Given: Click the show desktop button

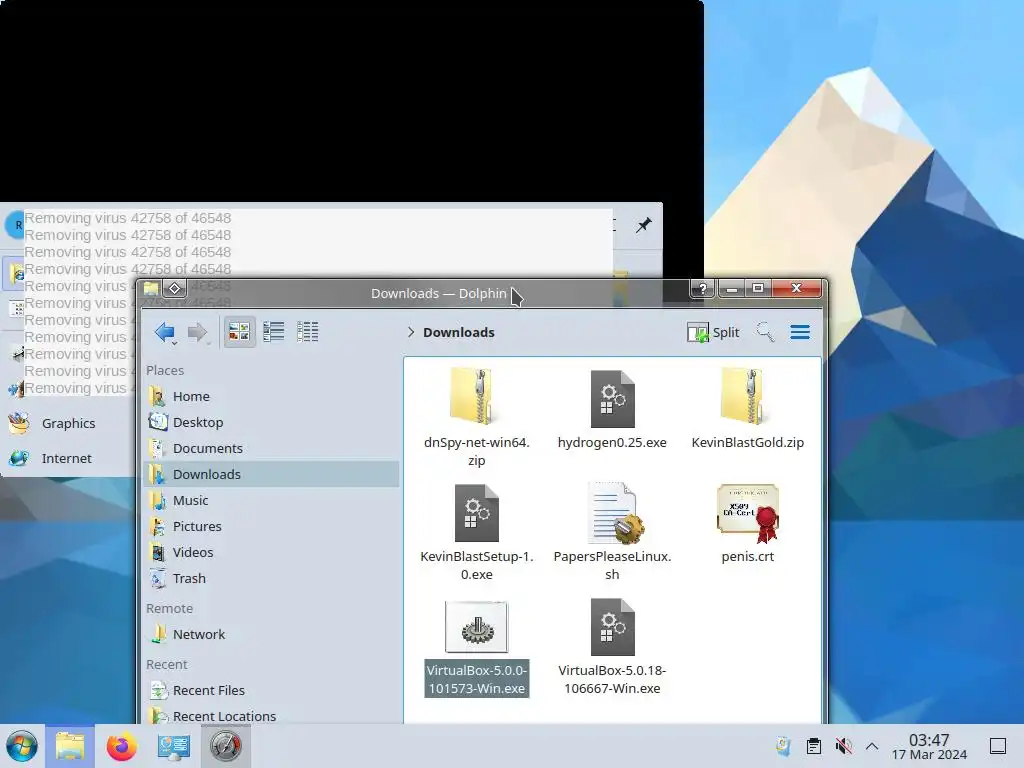Looking at the screenshot, I should point(998,746).
